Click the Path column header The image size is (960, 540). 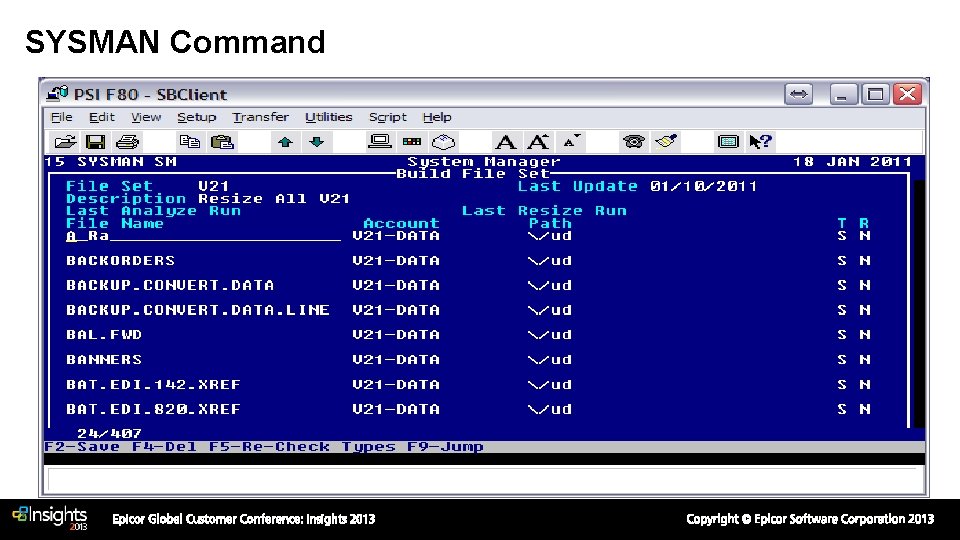[x=550, y=223]
